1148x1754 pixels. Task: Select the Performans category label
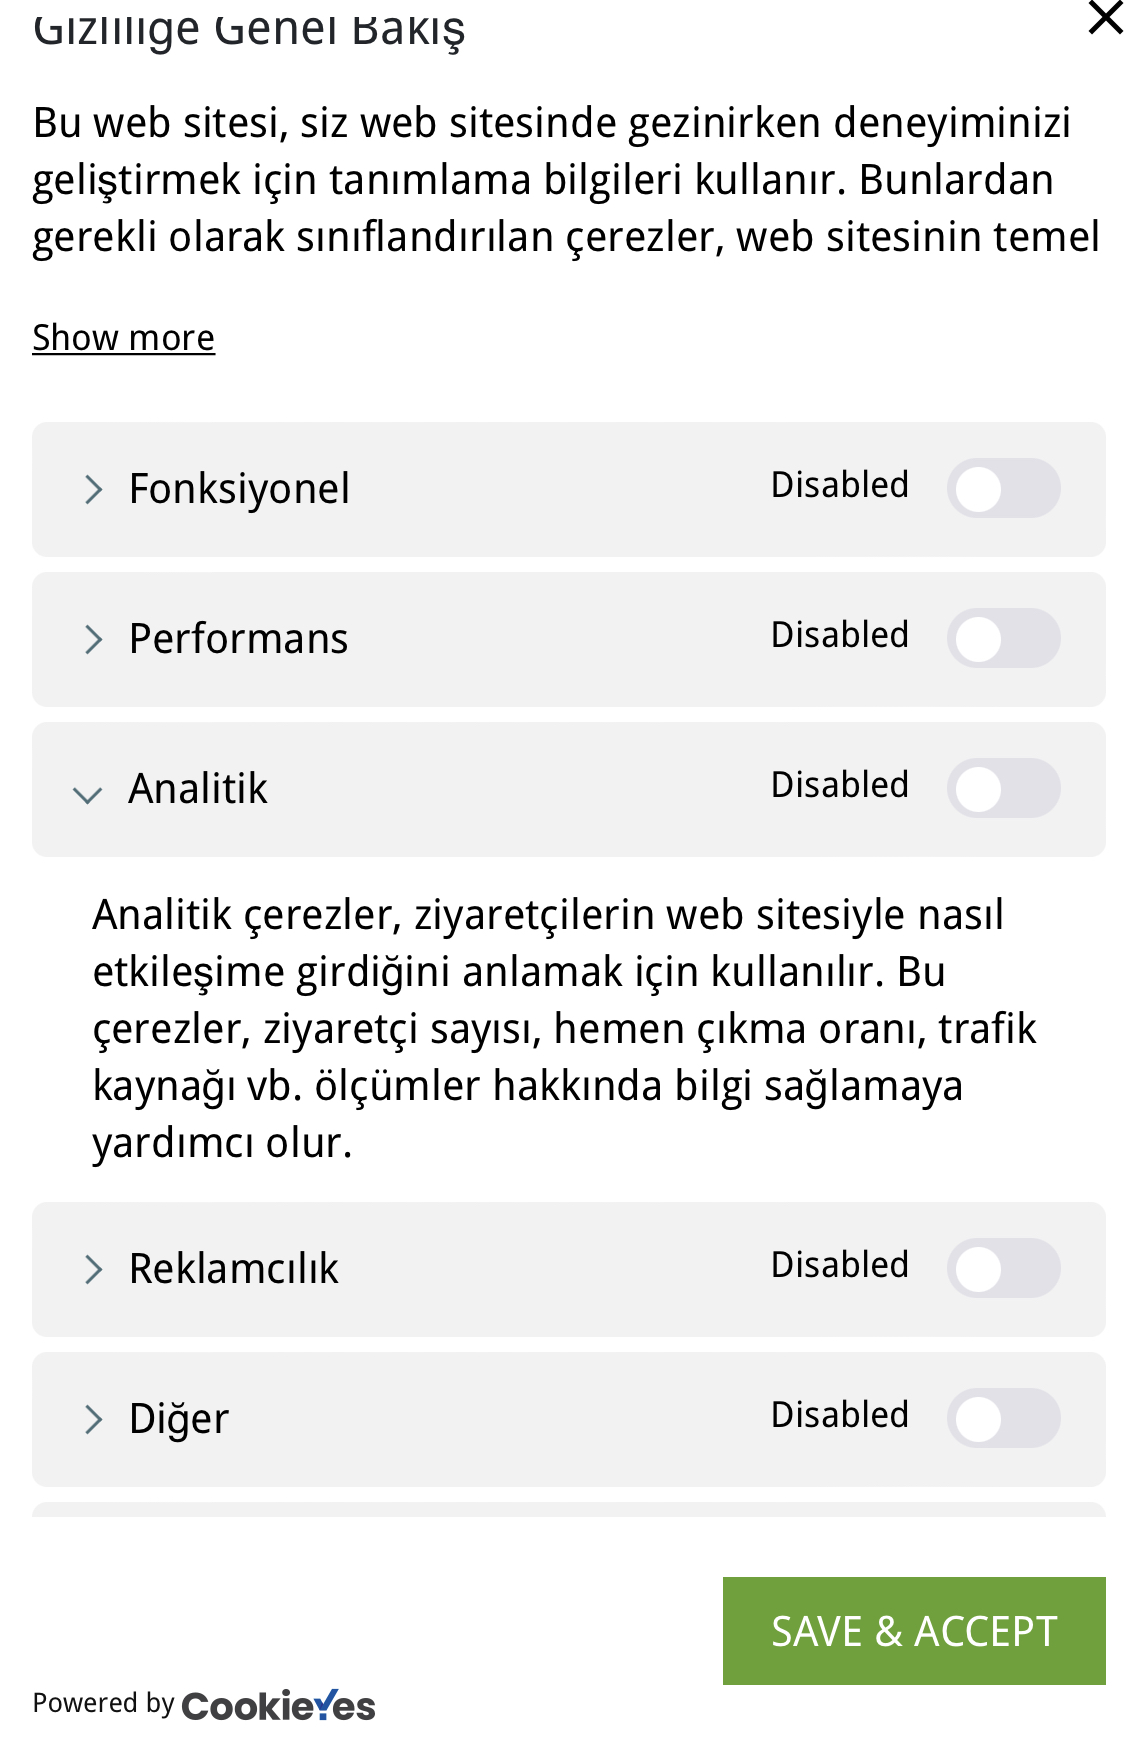pyautogui.click(x=238, y=639)
